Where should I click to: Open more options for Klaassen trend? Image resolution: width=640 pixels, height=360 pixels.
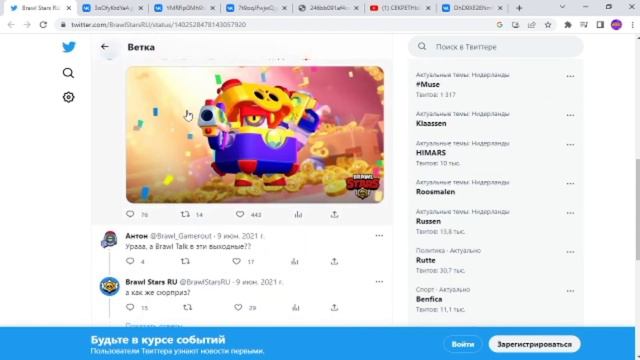(x=570, y=116)
